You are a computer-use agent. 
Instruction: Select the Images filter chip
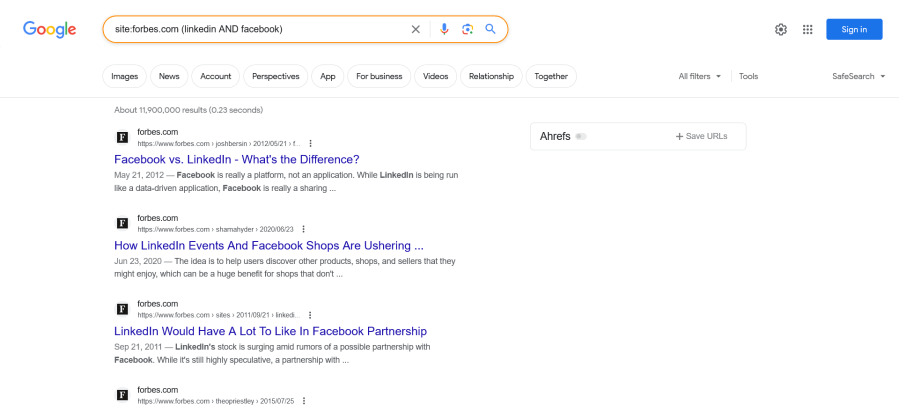124,76
